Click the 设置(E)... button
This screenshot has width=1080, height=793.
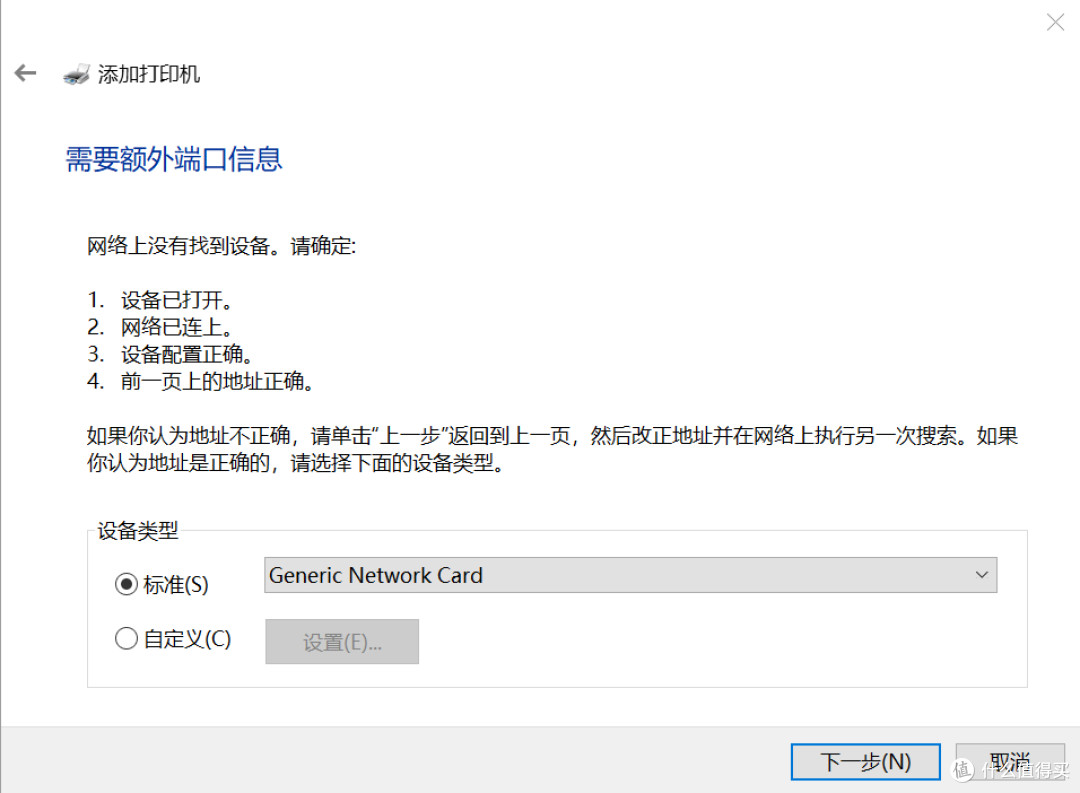[342, 641]
